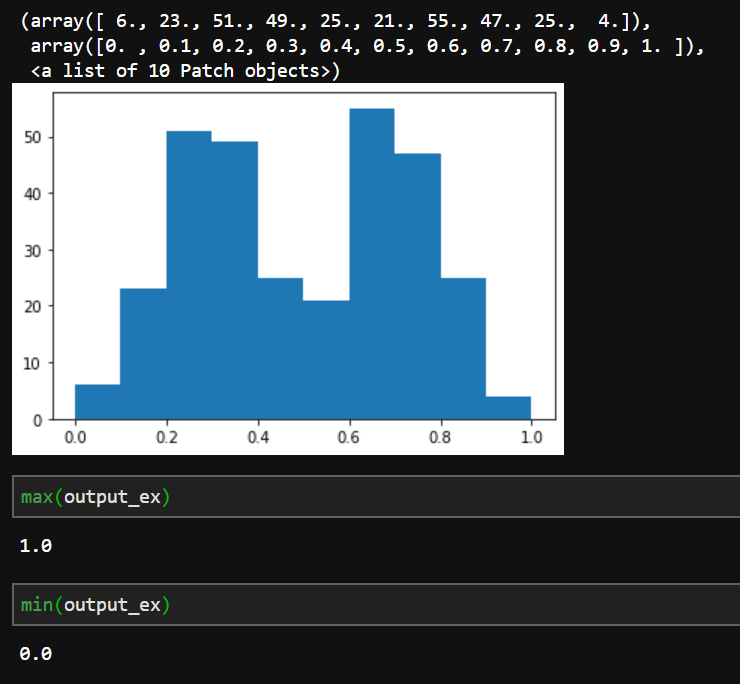Click the x-axis tick label 0.8

tap(440, 437)
